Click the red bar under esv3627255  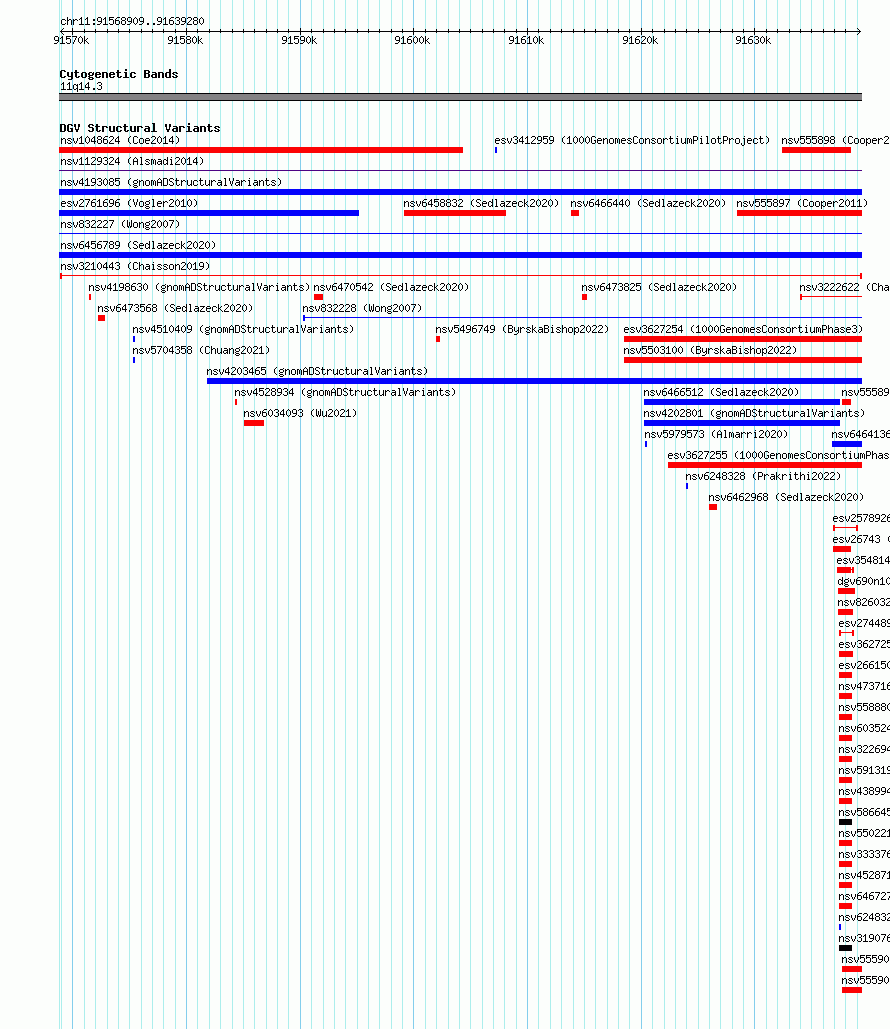pos(765,465)
